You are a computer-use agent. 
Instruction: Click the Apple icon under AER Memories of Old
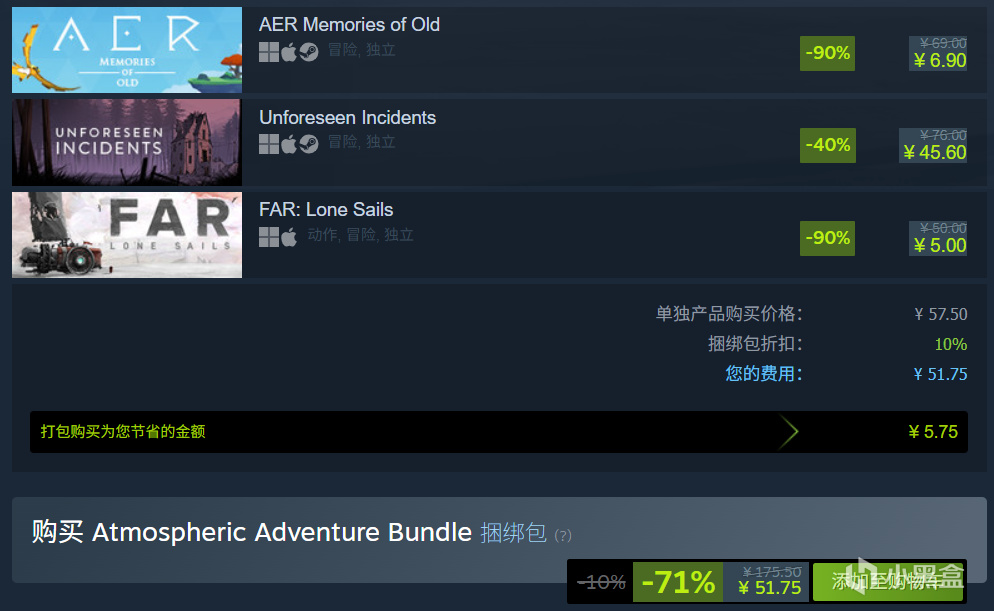click(x=288, y=52)
